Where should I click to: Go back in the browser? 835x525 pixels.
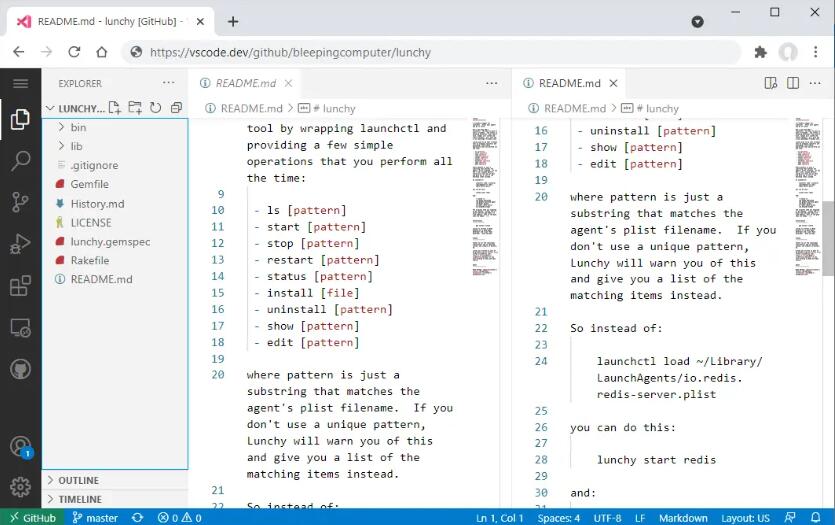tap(19, 52)
